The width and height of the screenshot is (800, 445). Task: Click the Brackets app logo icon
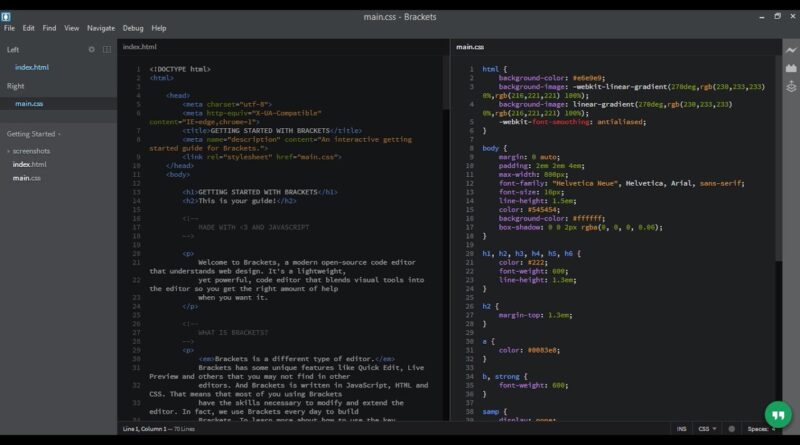6,17
